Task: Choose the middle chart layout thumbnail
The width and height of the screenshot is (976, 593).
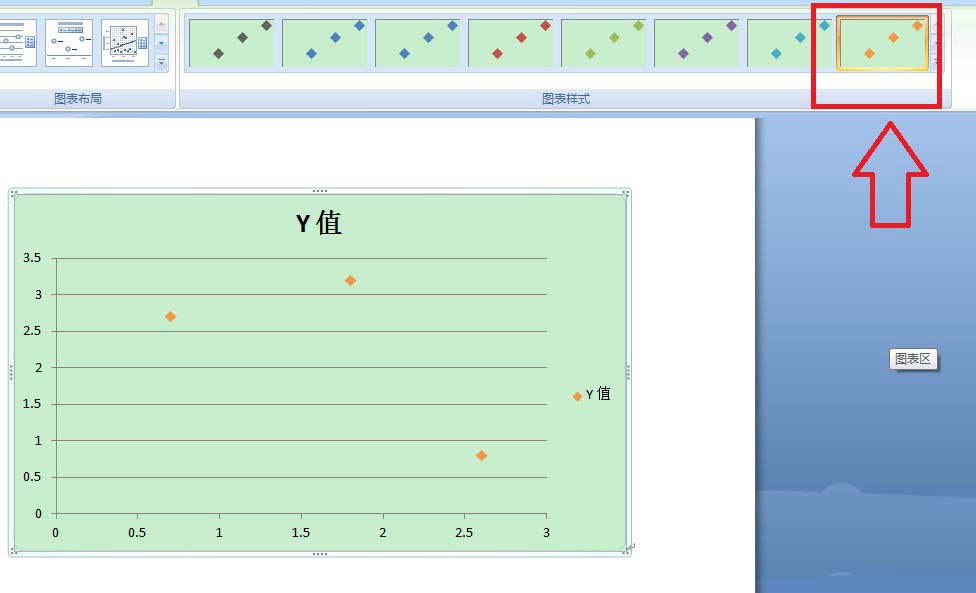Action: click(69, 43)
